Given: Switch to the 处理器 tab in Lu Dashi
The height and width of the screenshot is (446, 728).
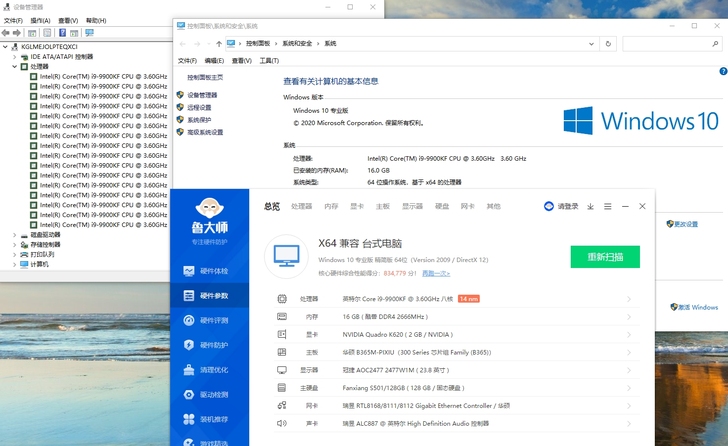Looking at the screenshot, I should [x=301, y=207].
